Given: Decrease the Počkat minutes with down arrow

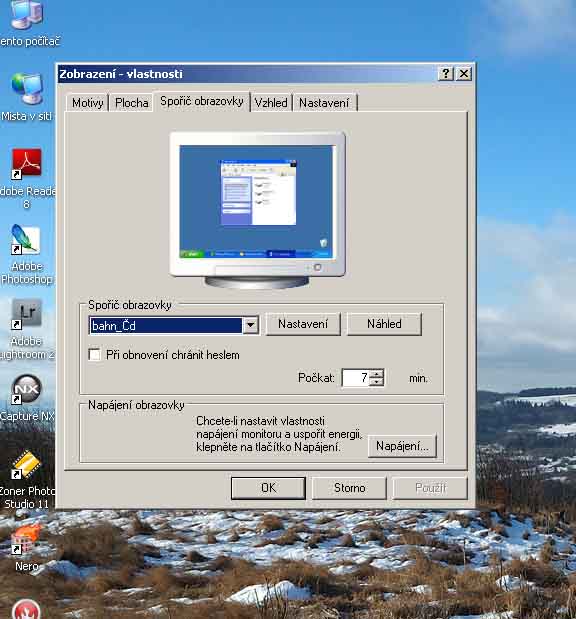Looking at the screenshot, I should (x=377, y=382).
